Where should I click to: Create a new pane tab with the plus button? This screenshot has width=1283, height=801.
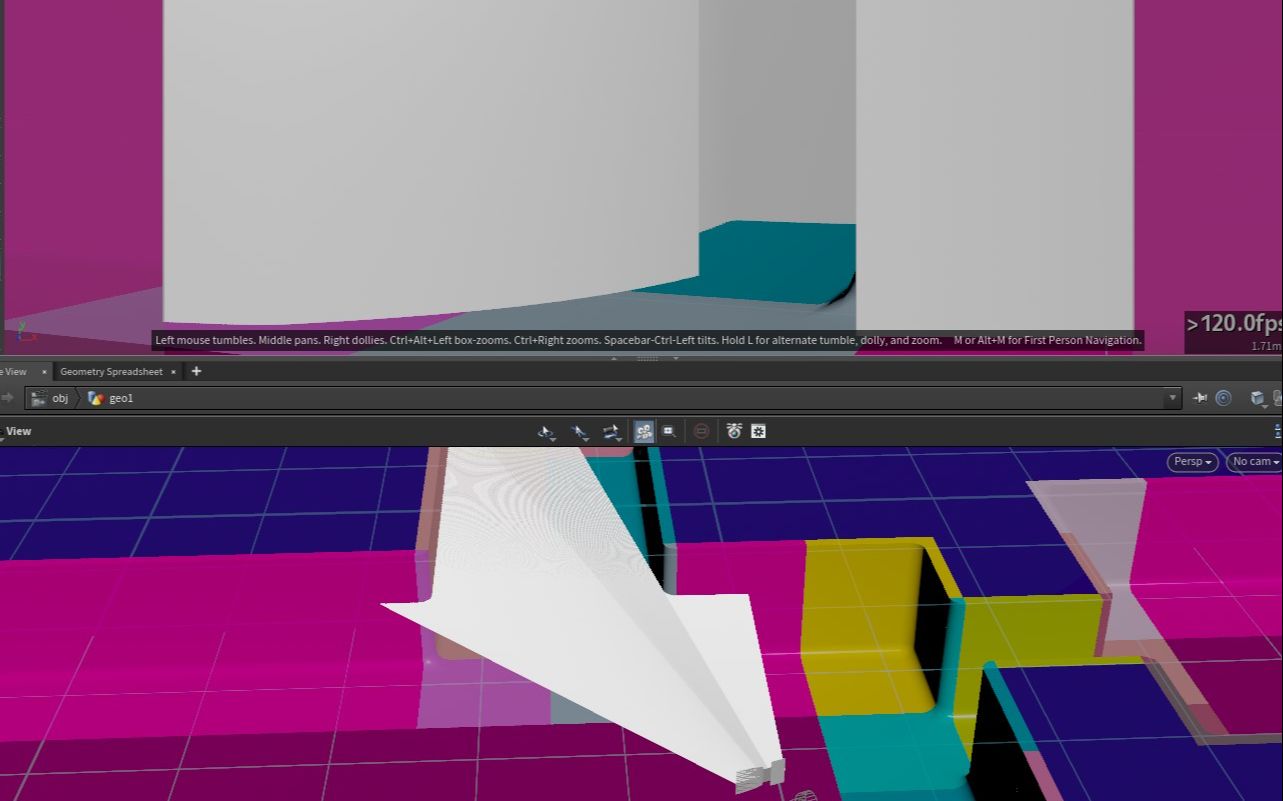pos(196,371)
